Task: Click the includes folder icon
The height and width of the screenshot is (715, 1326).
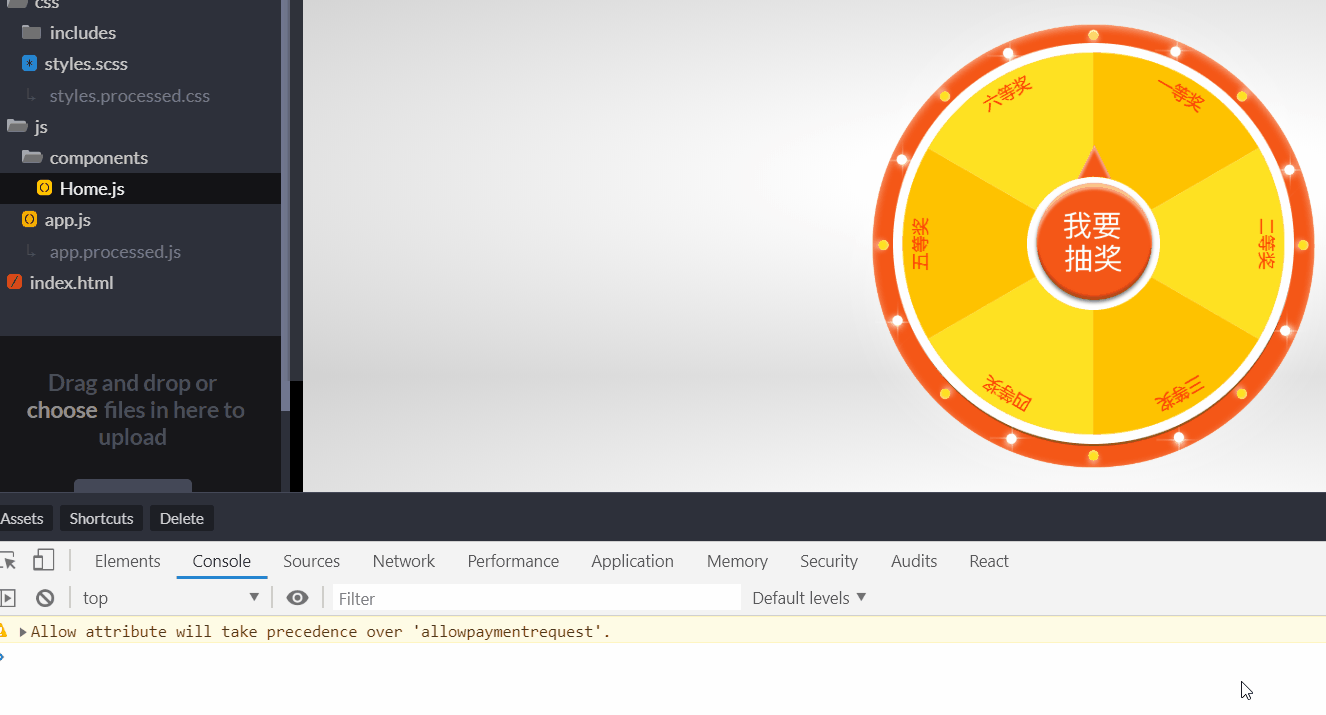Action: tap(31, 32)
